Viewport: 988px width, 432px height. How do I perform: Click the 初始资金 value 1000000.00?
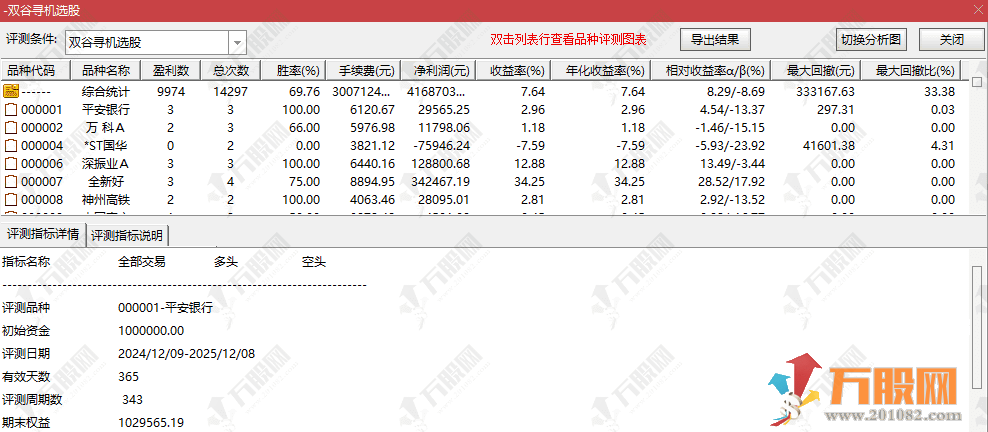pyautogui.click(x=151, y=331)
